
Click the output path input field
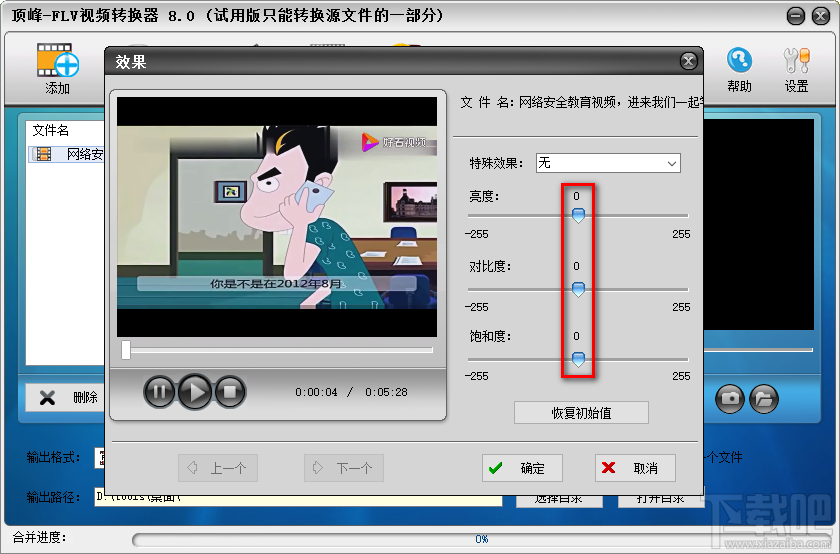point(298,497)
